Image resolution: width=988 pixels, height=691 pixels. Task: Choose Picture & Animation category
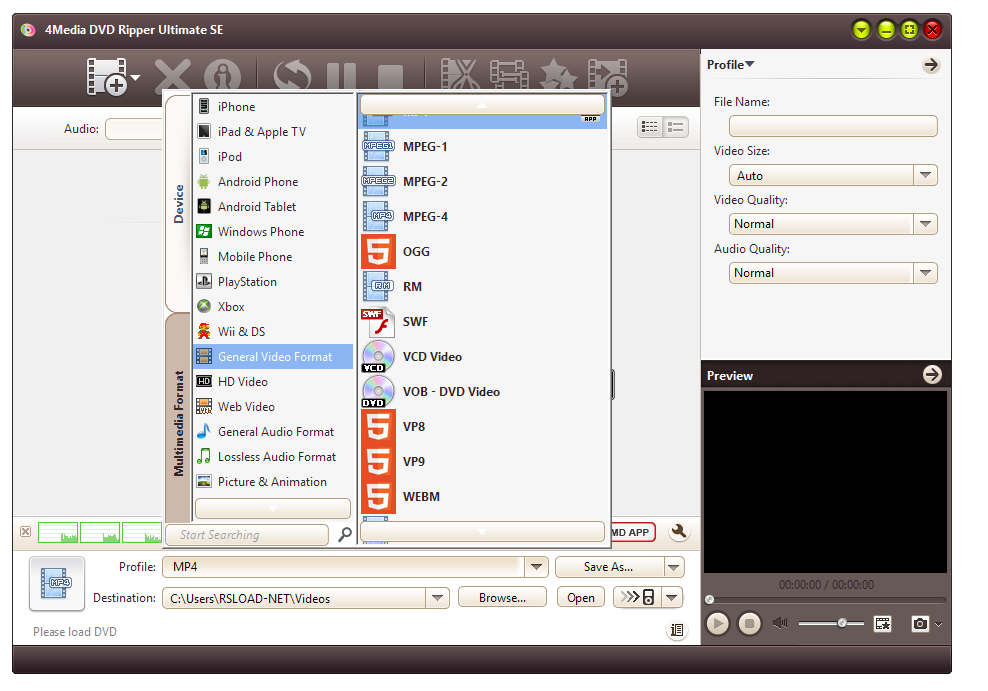pyautogui.click(x=273, y=482)
